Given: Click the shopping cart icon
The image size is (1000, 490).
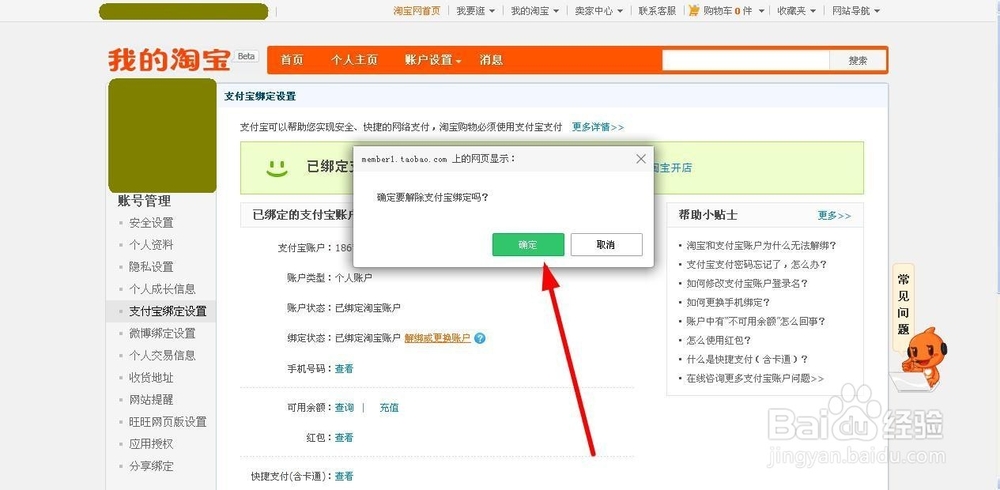Looking at the screenshot, I should tap(694, 11).
